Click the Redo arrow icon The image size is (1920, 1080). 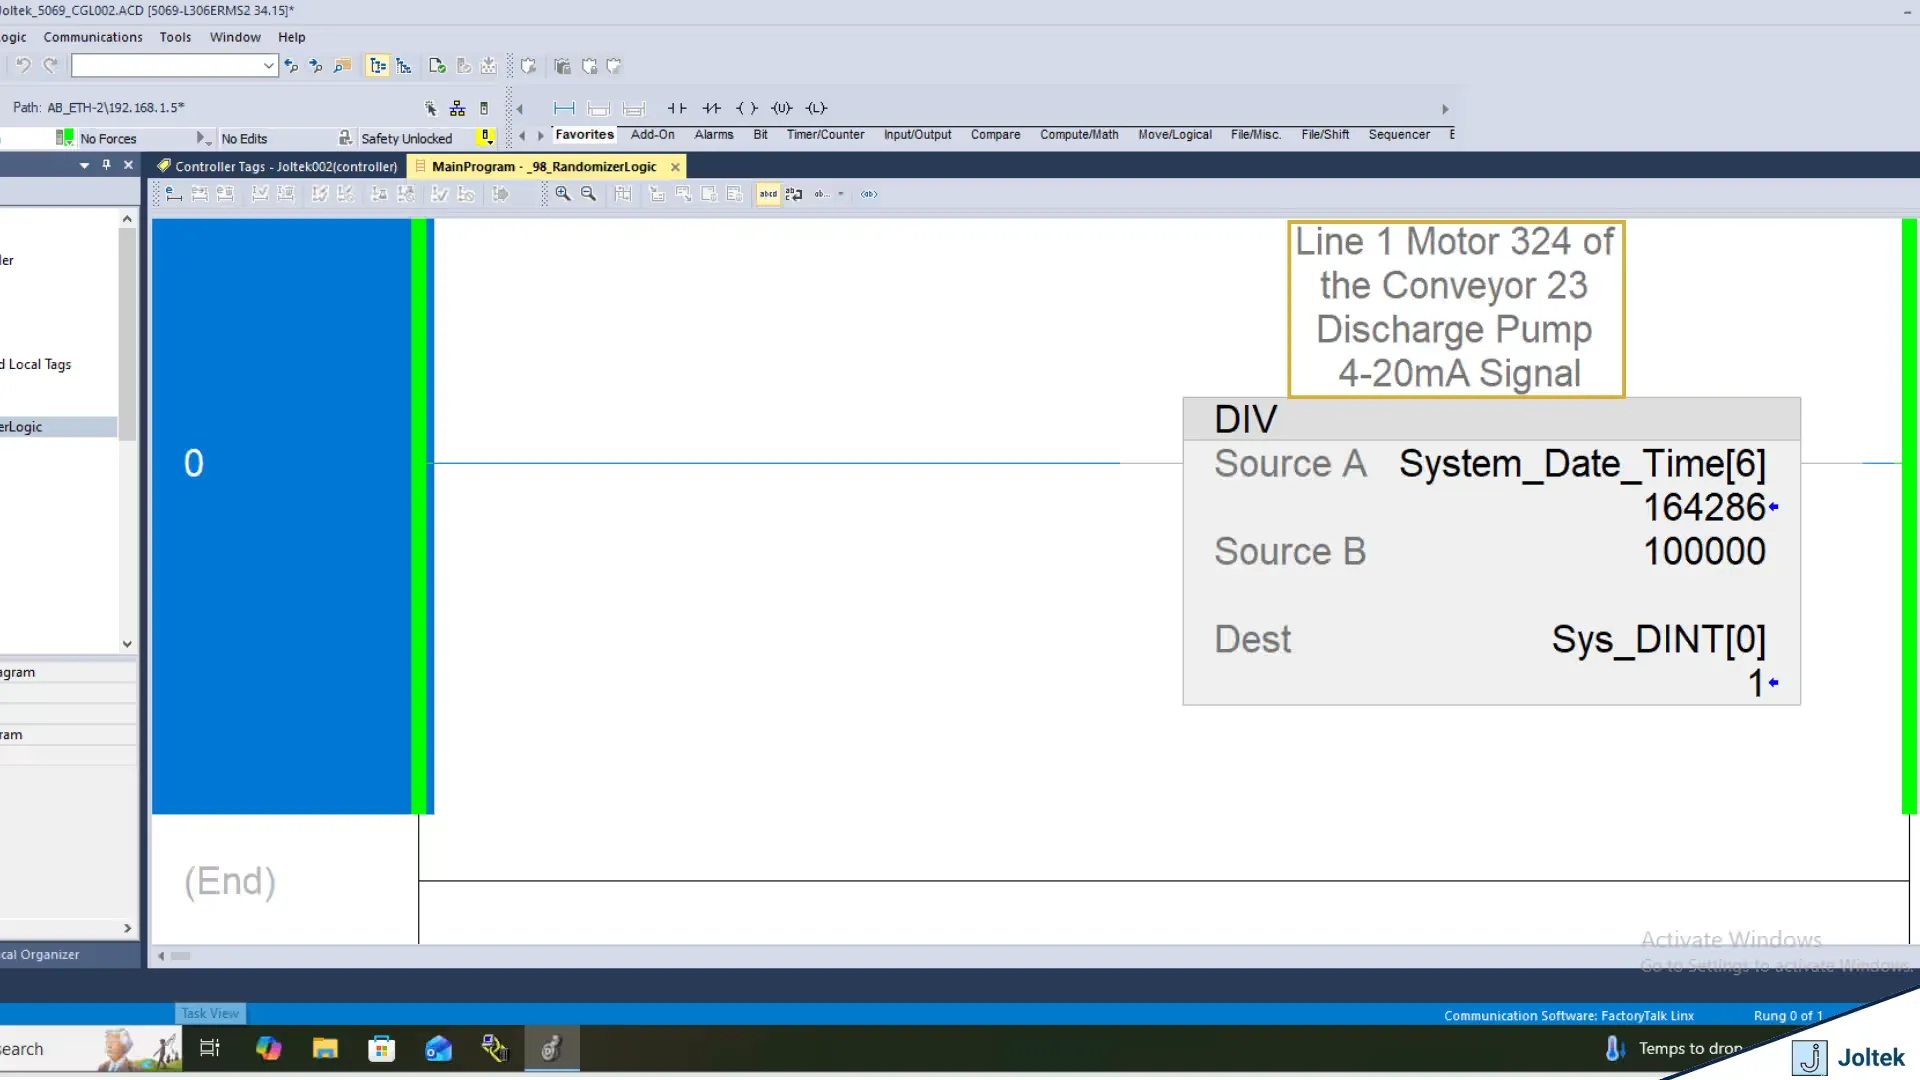(50, 66)
